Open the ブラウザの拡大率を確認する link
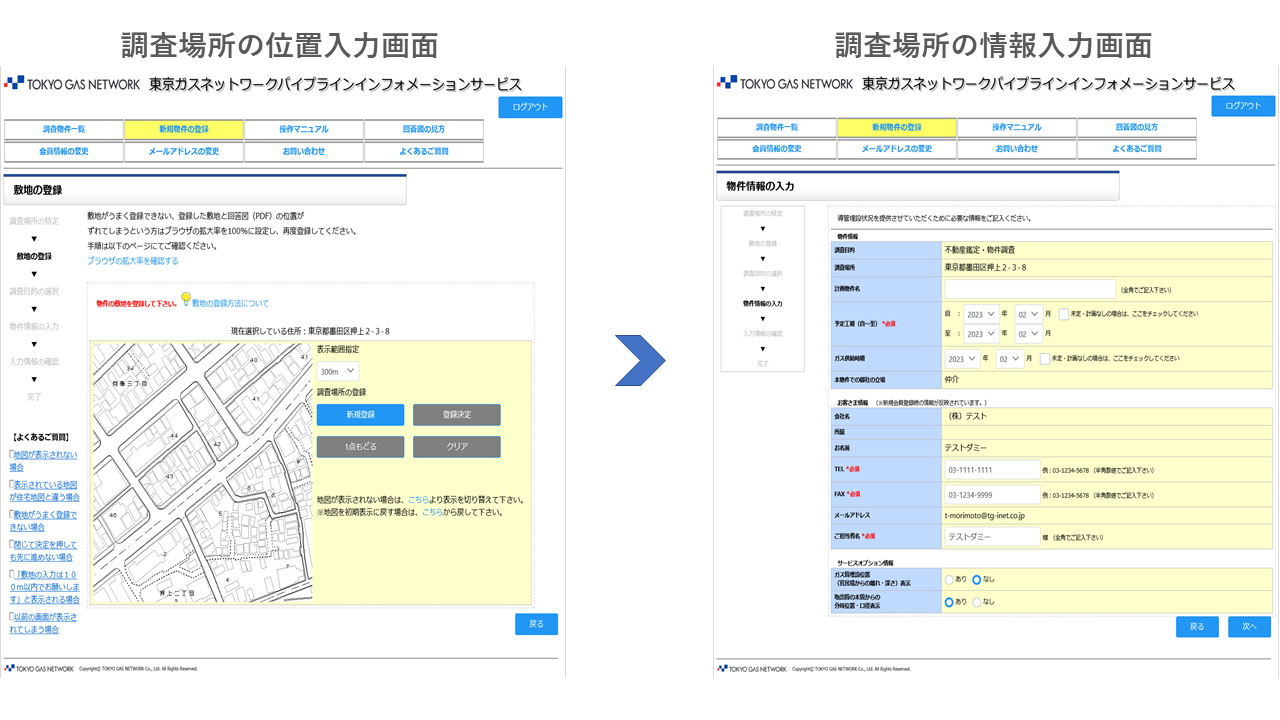 pyautogui.click(x=132, y=261)
